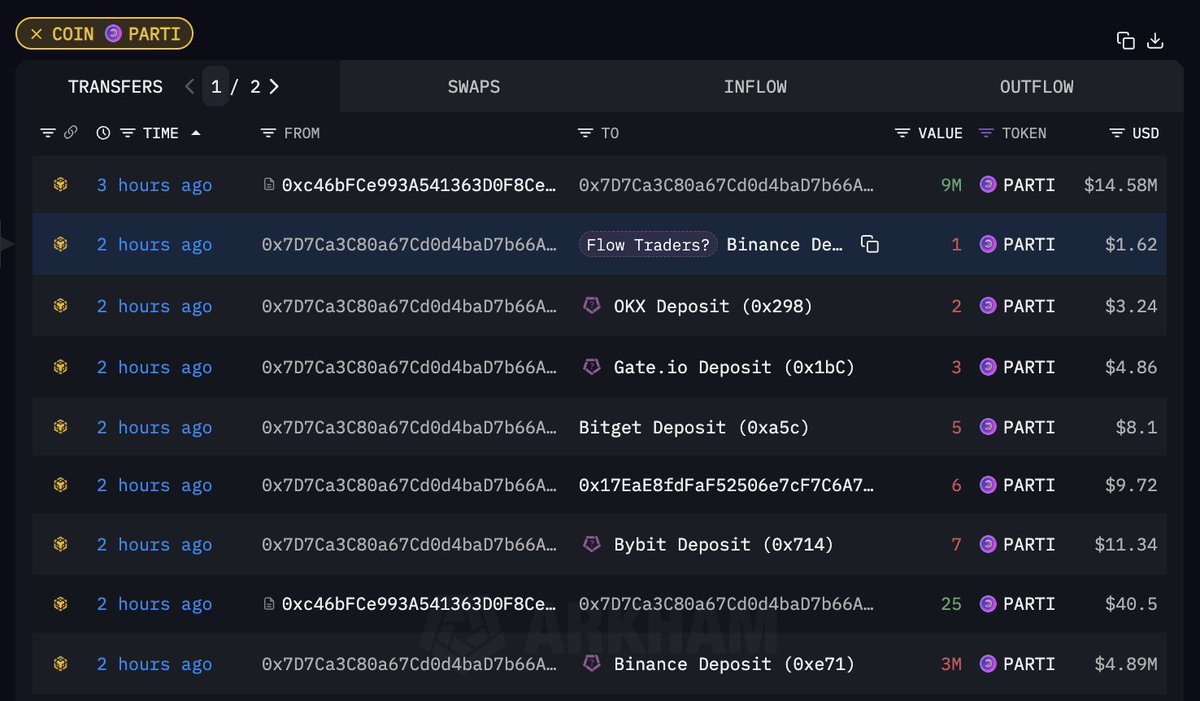This screenshot has width=1200, height=701.
Task: Click the copy icon at top right
Action: point(1126,40)
